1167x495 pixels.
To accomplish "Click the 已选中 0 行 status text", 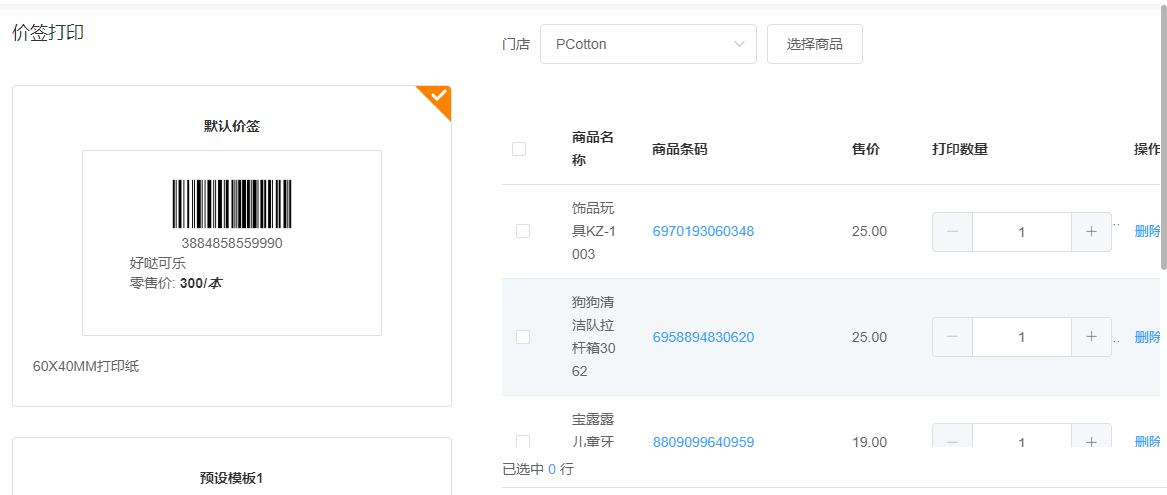I will pyautogui.click(x=538, y=470).
